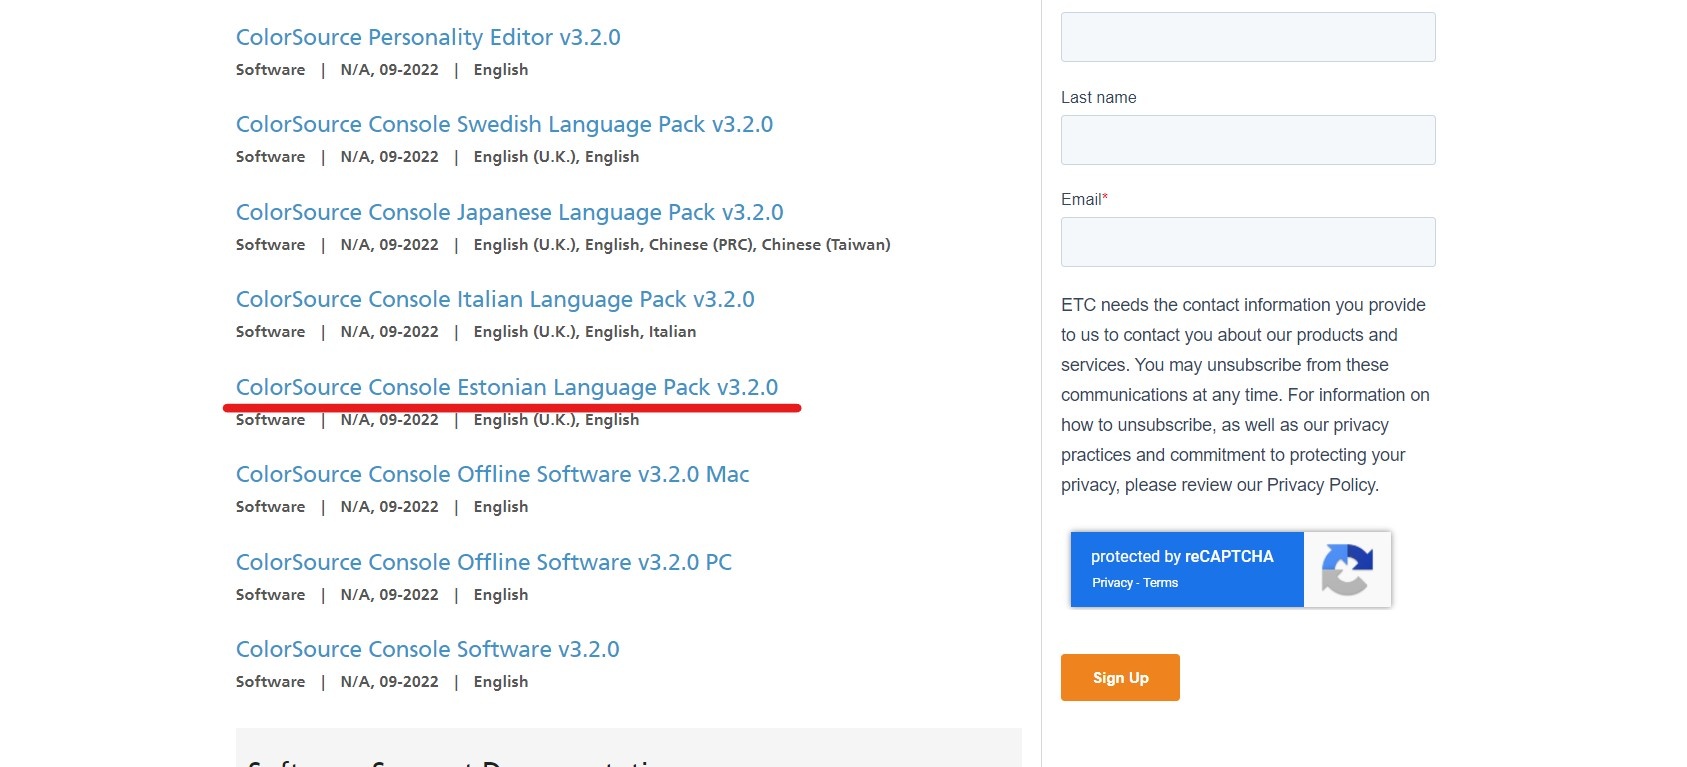Screen dimensions: 1687x767
Task: Click the 'Last name' field label
Action: (x=1098, y=98)
